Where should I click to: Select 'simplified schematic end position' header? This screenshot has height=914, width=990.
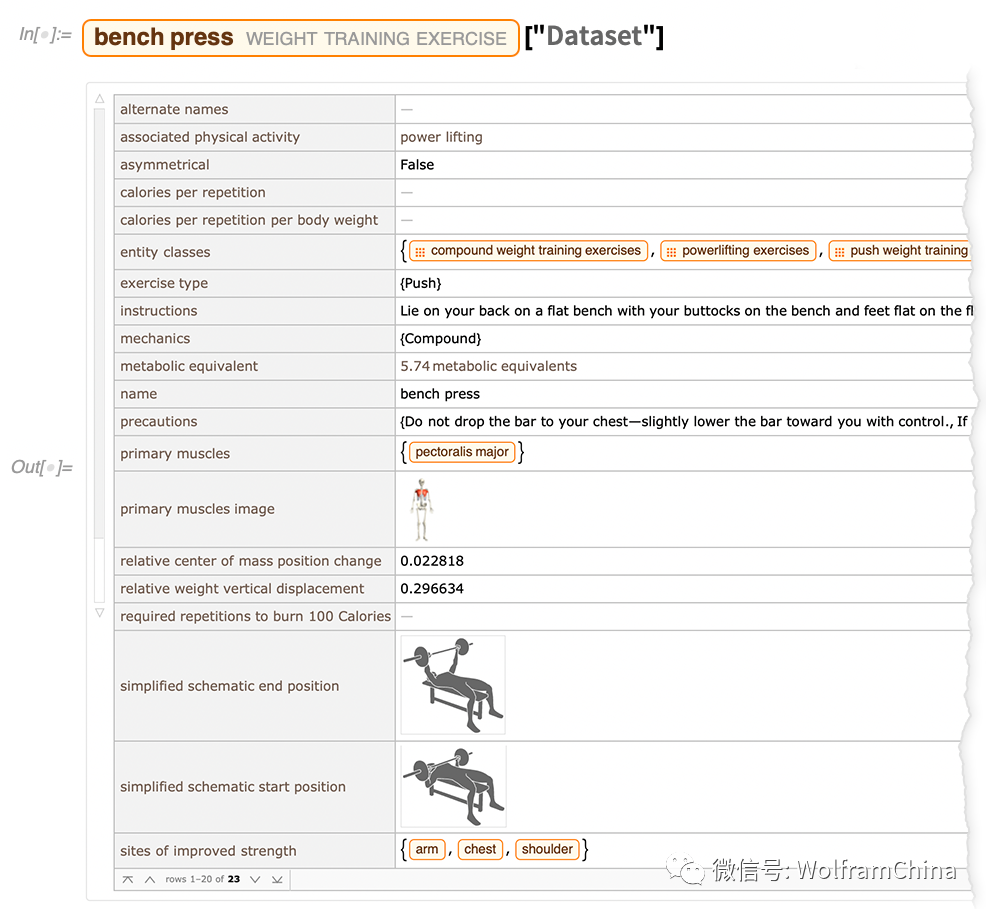[254, 686]
